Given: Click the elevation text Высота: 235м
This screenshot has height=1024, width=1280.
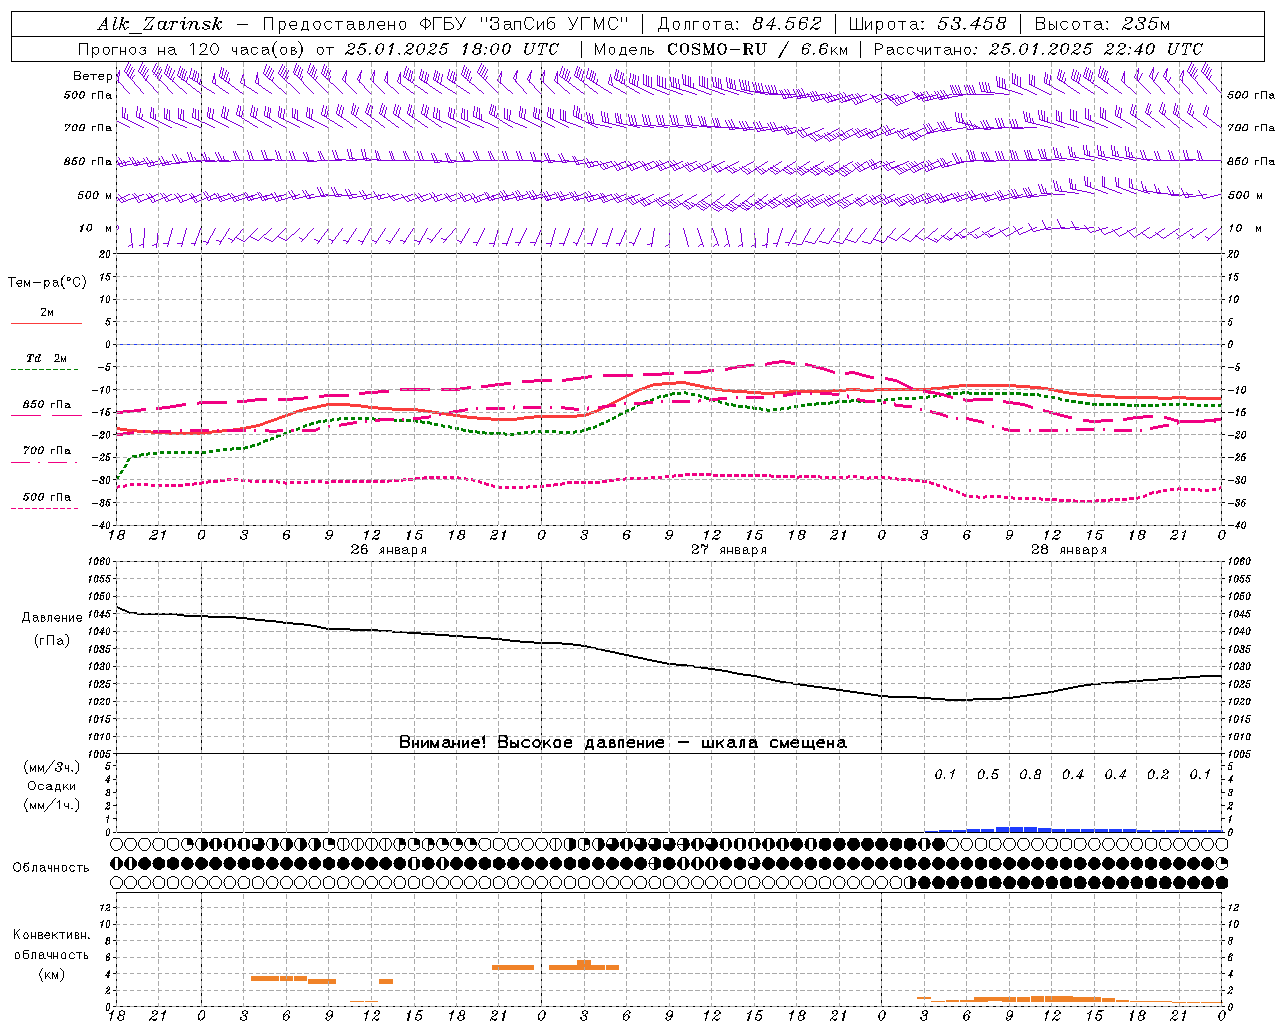Looking at the screenshot, I should [x=1102, y=24].
